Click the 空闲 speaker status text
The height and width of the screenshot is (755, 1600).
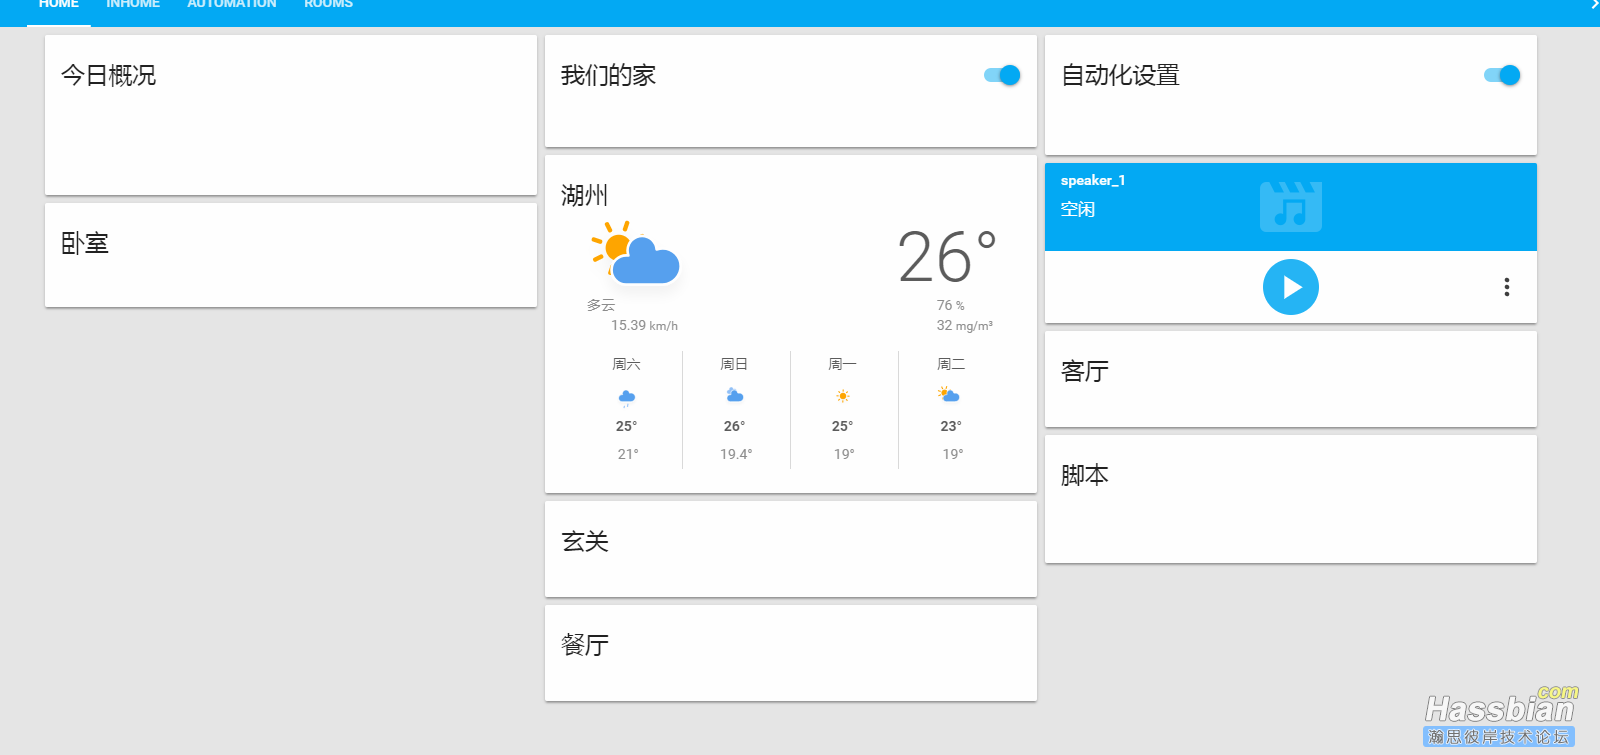tap(1078, 209)
